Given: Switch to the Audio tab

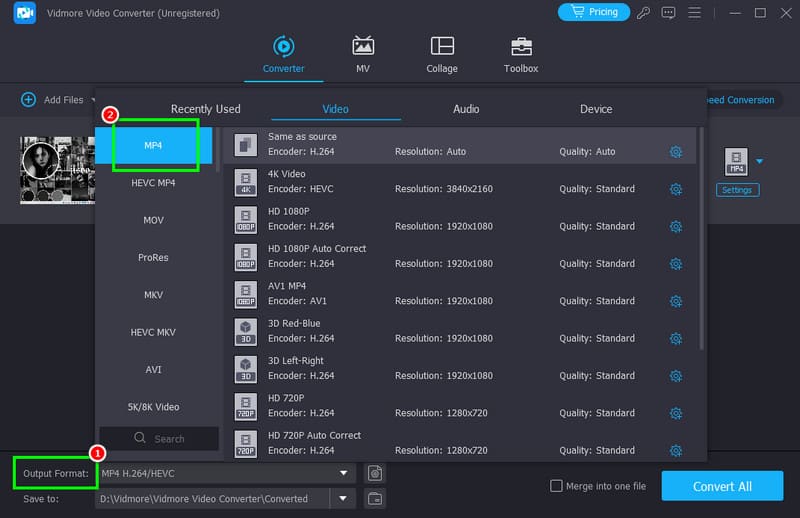Looking at the screenshot, I should coord(466,109).
